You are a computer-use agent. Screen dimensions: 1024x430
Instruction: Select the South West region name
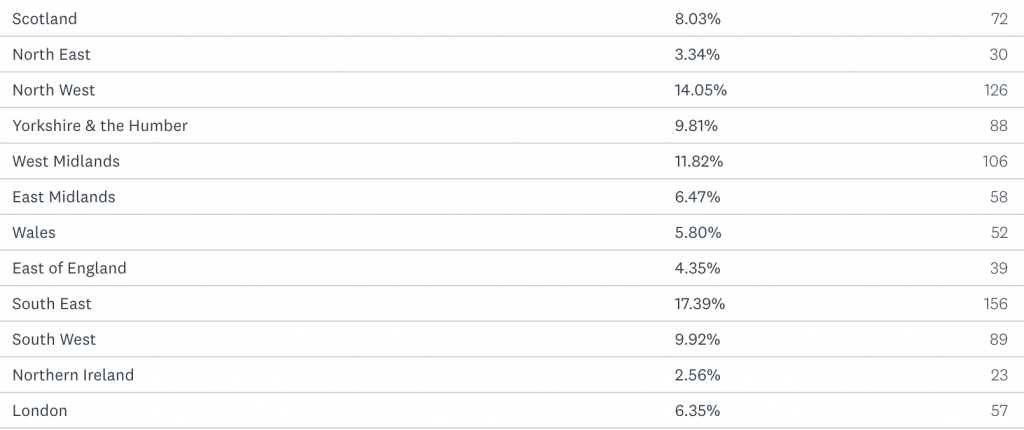(54, 339)
